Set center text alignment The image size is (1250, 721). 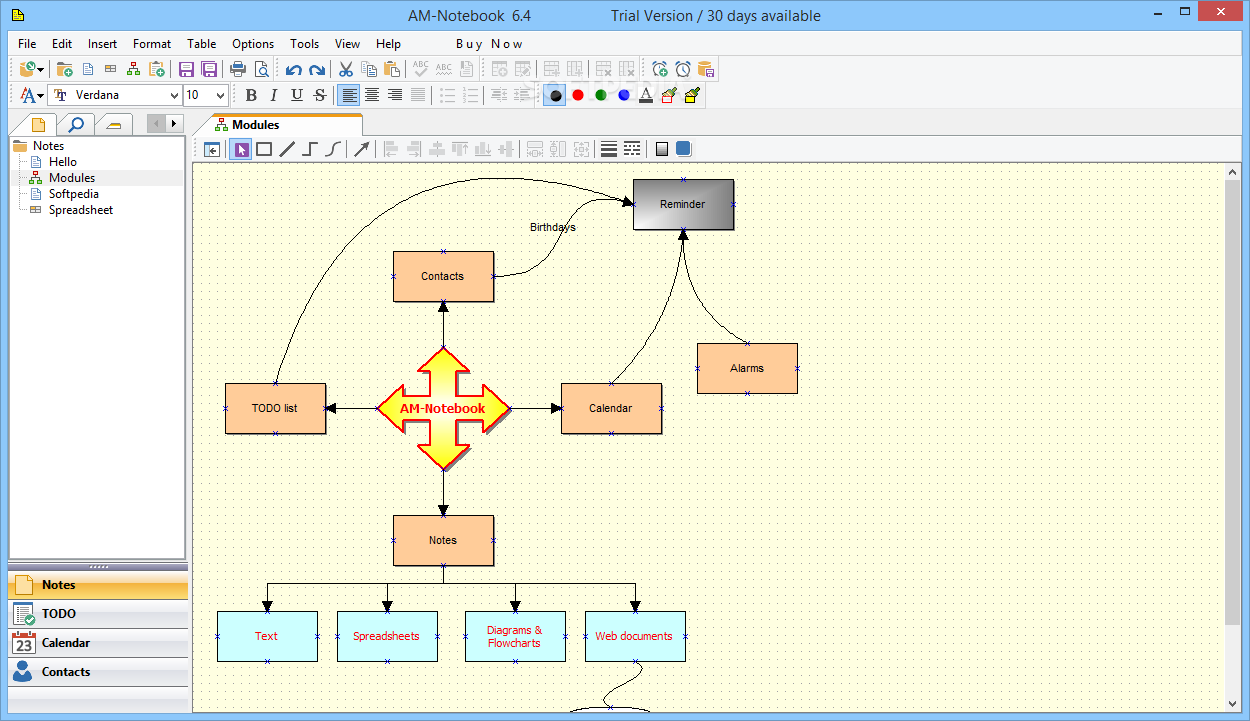click(x=372, y=95)
